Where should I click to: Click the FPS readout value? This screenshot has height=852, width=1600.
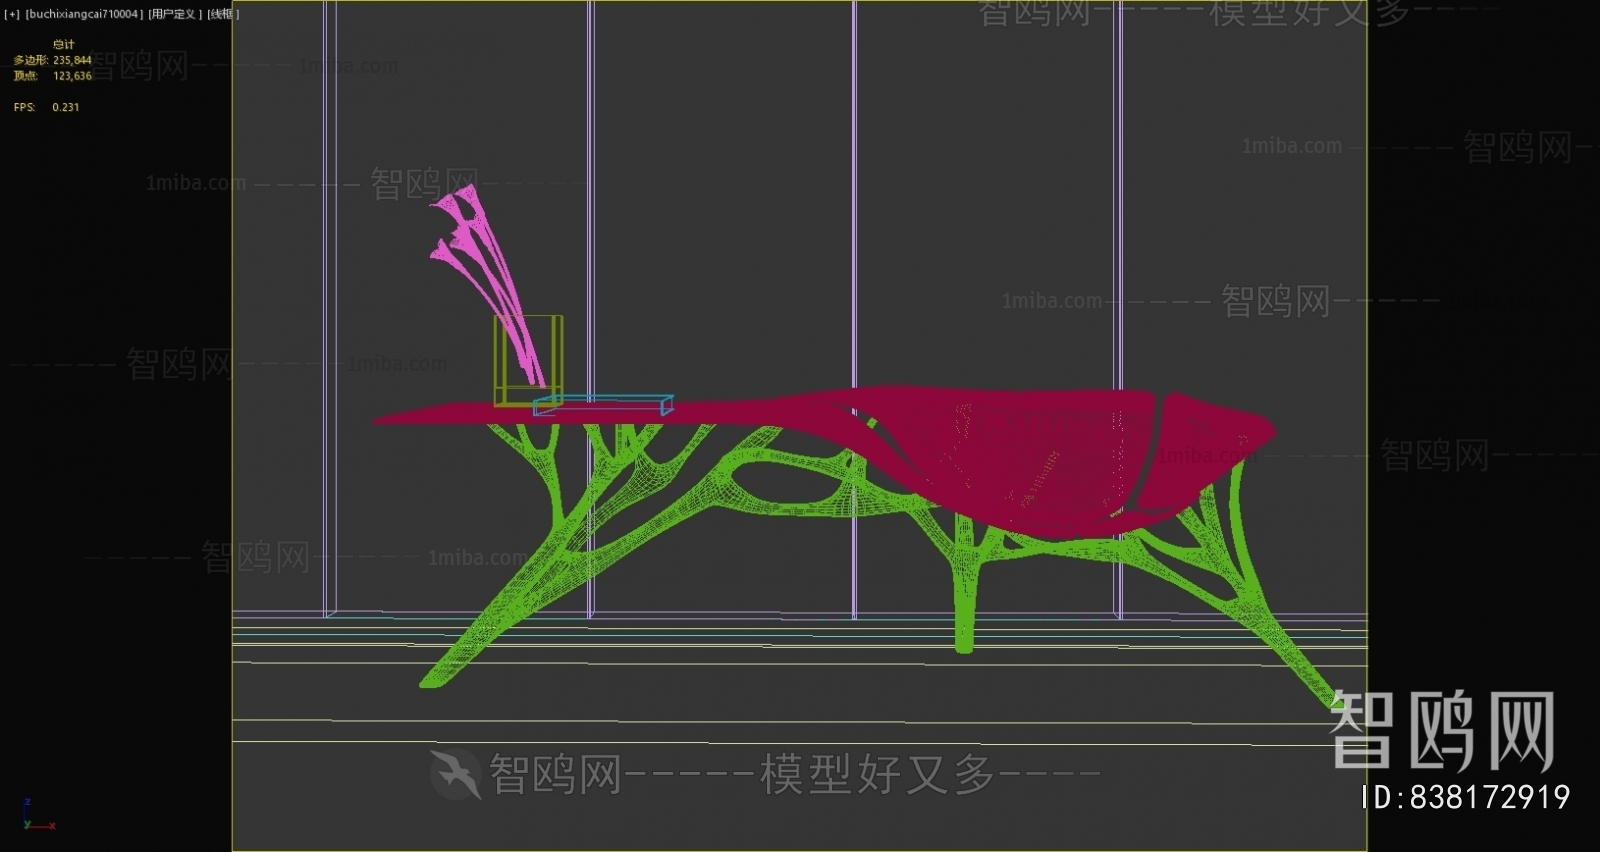[65, 107]
